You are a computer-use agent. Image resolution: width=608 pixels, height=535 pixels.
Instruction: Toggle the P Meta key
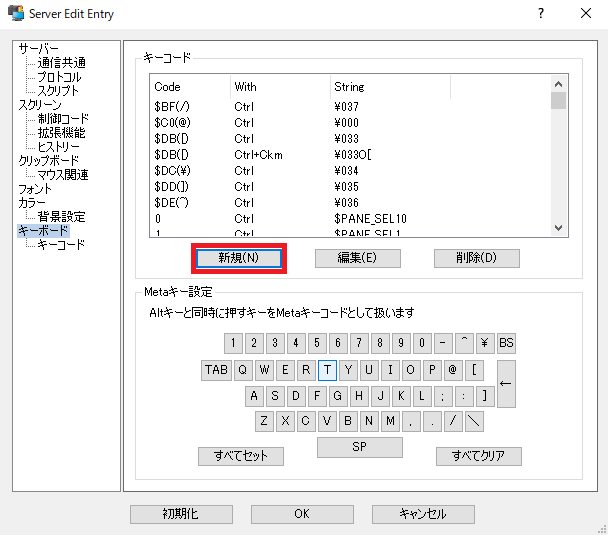click(x=432, y=370)
